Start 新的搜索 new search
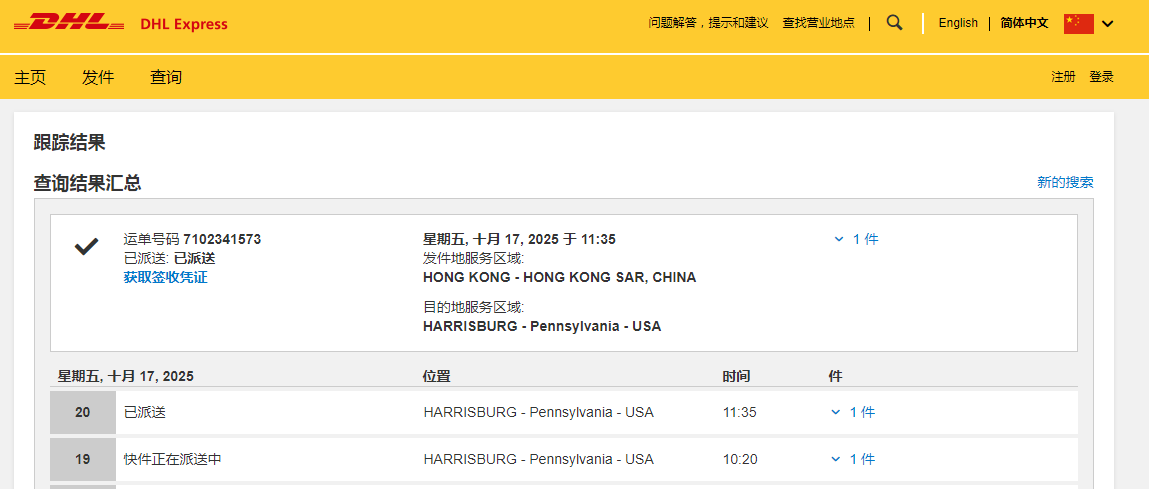Image resolution: width=1149 pixels, height=489 pixels. [x=1064, y=182]
